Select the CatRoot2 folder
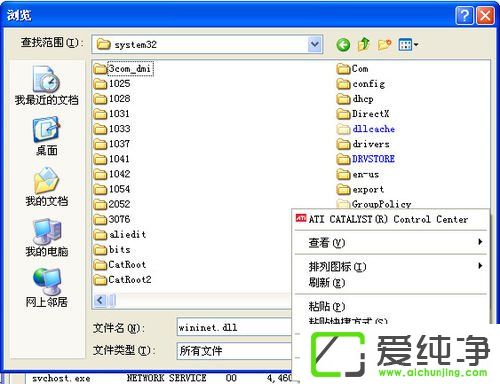The image size is (500, 384). click(x=123, y=280)
